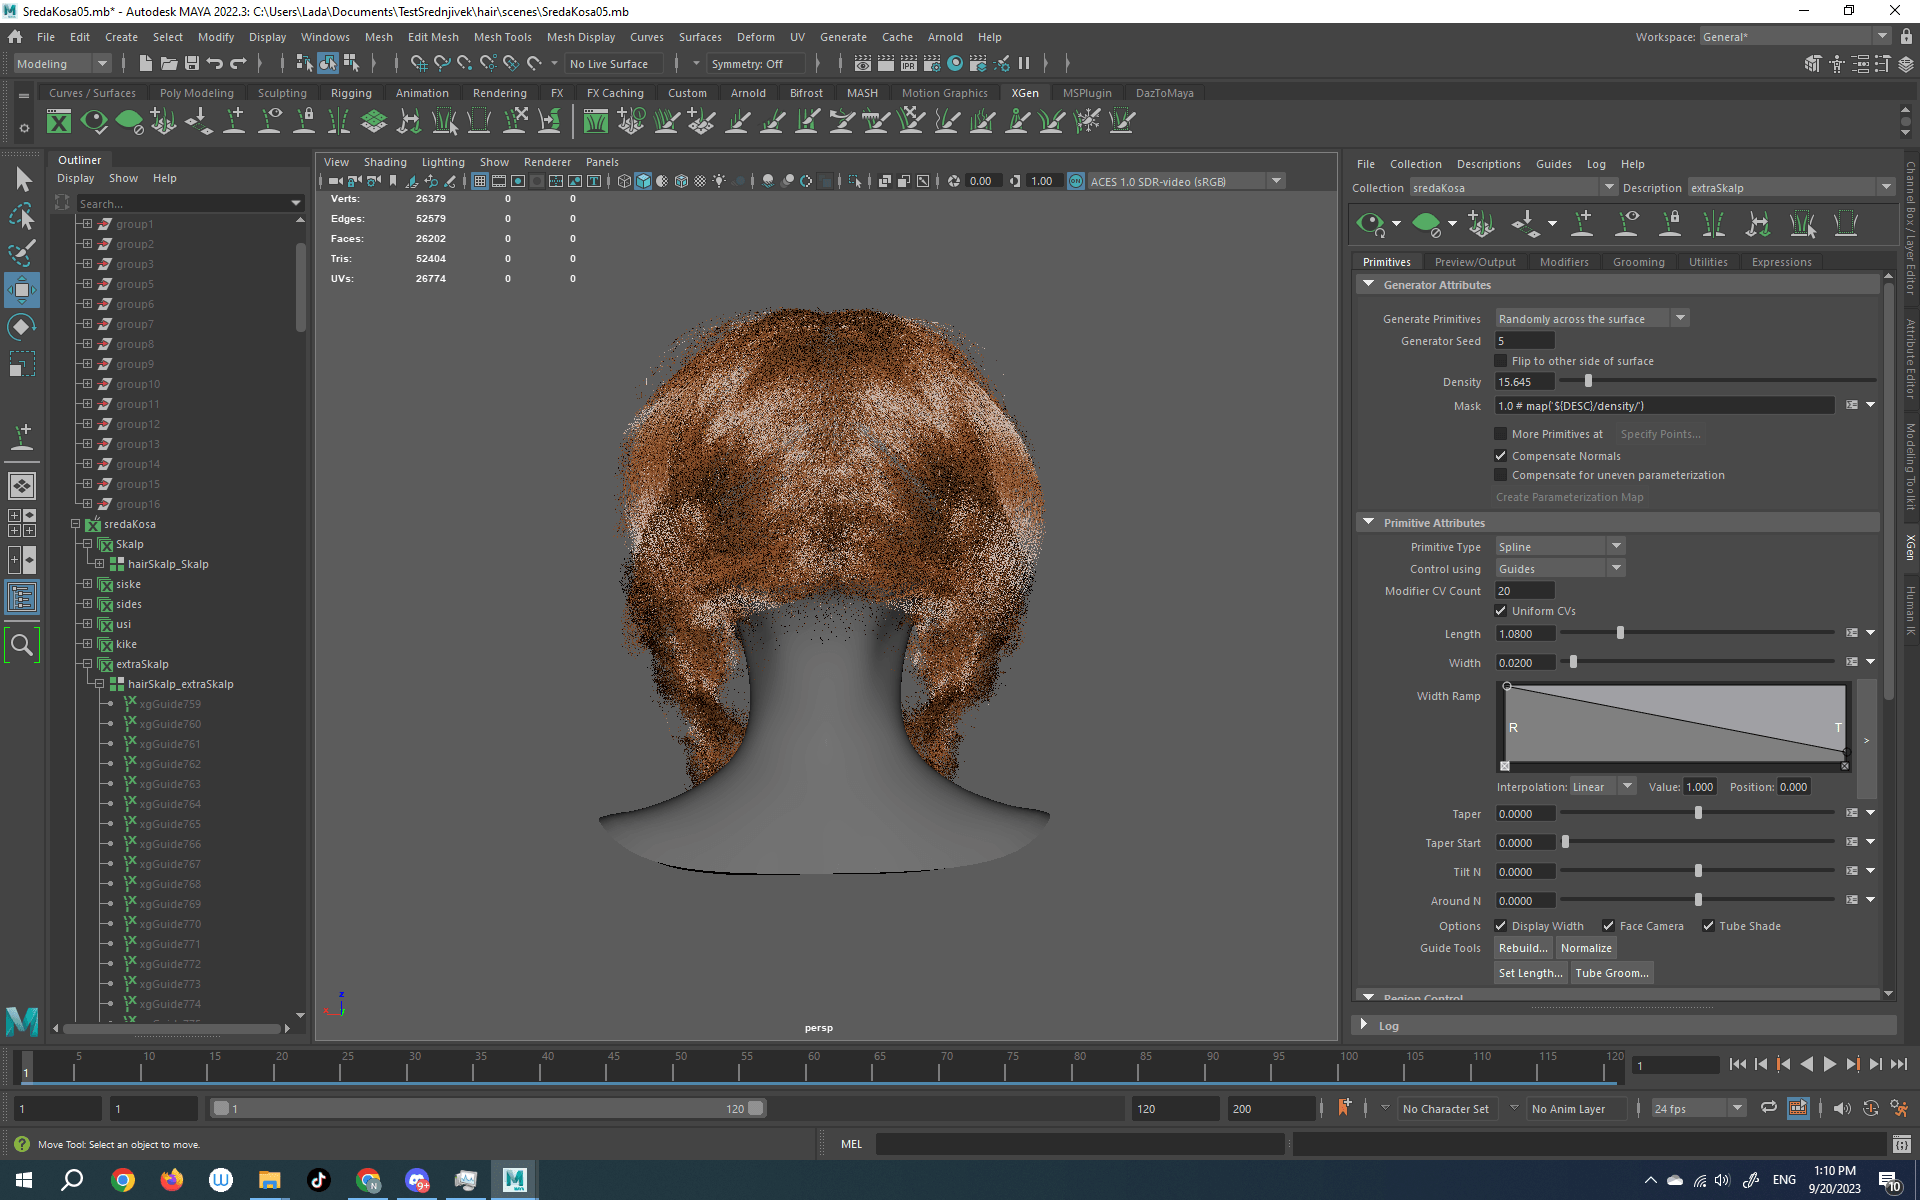
Task: Click the Save Scene icon
Action: click(192, 63)
